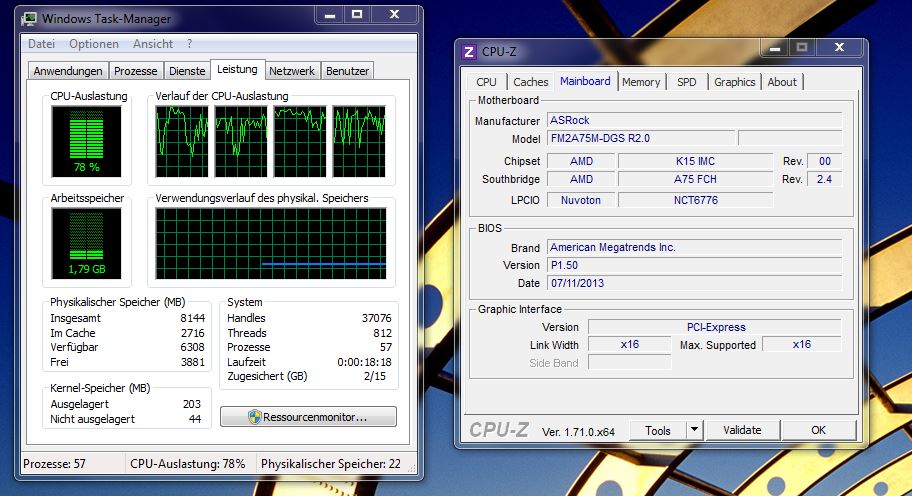This screenshot has height=496, width=912.
Task: Open the CPU tab in CPU-Z
Action: (486, 82)
